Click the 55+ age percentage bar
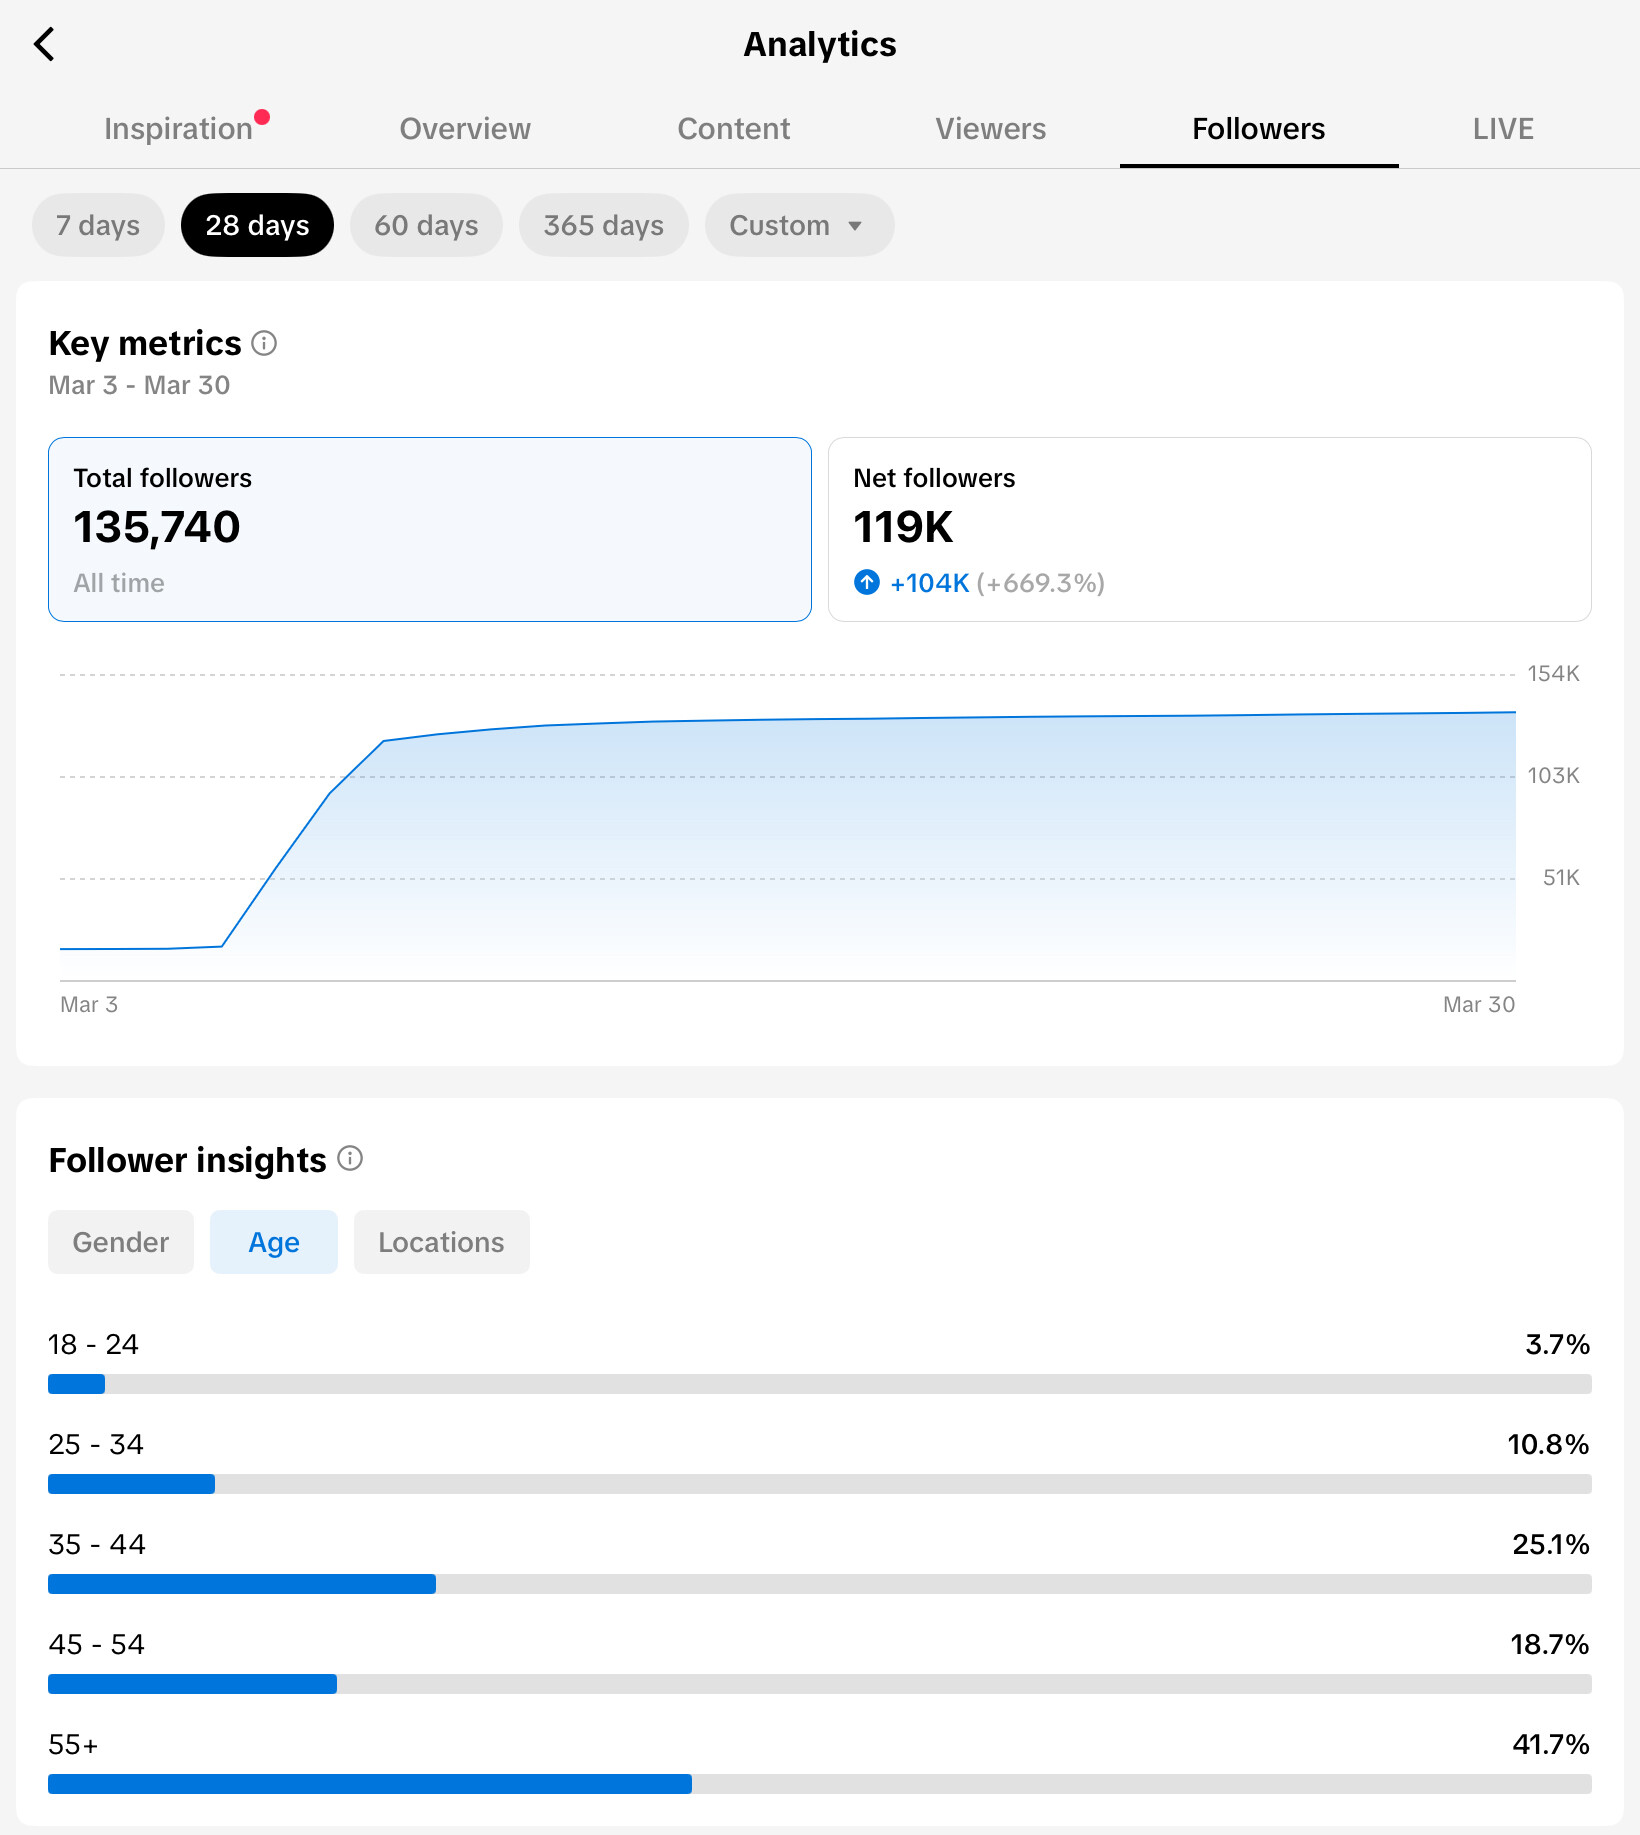The width and height of the screenshot is (1640, 1835). pyautogui.click(x=820, y=1784)
